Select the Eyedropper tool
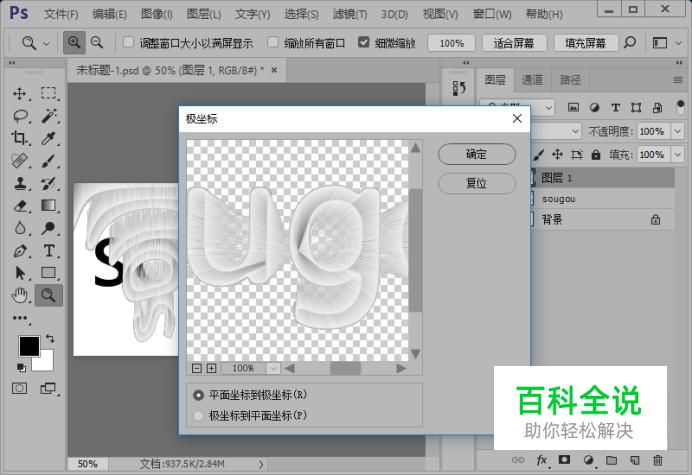This screenshot has height=475, width=692. point(49,139)
